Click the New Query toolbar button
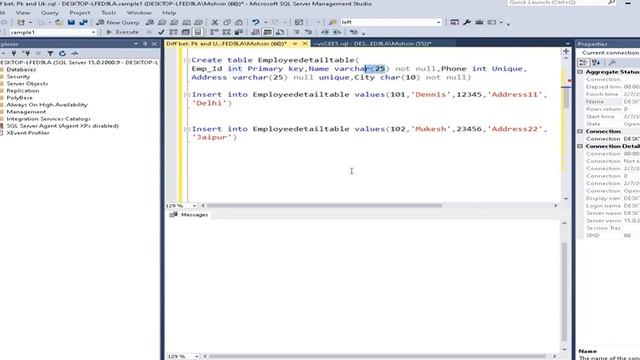Viewport: 640px width, 360px height. pyautogui.click(x=118, y=22)
